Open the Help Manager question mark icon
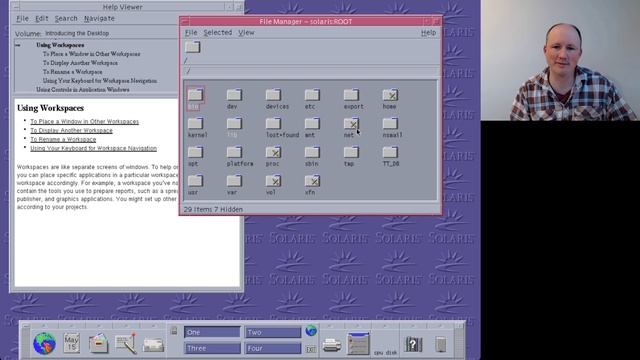The image size is (640, 360). (413, 344)
